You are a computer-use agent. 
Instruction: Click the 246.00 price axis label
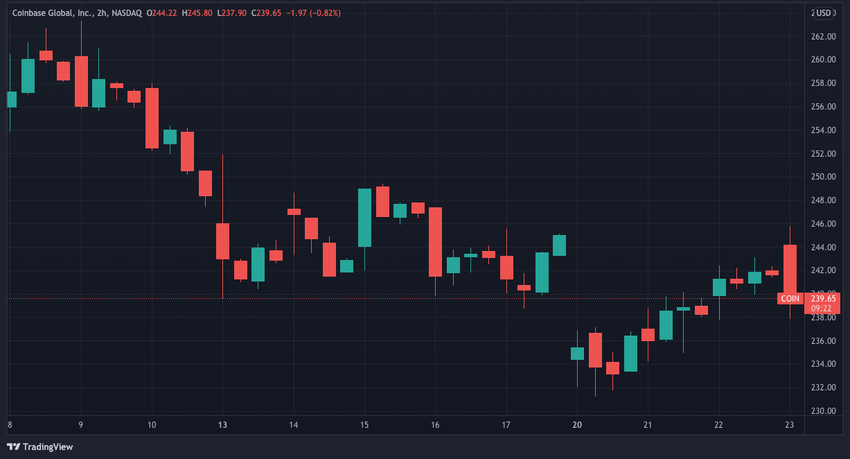pyautogui.click(x=823, y=224)
